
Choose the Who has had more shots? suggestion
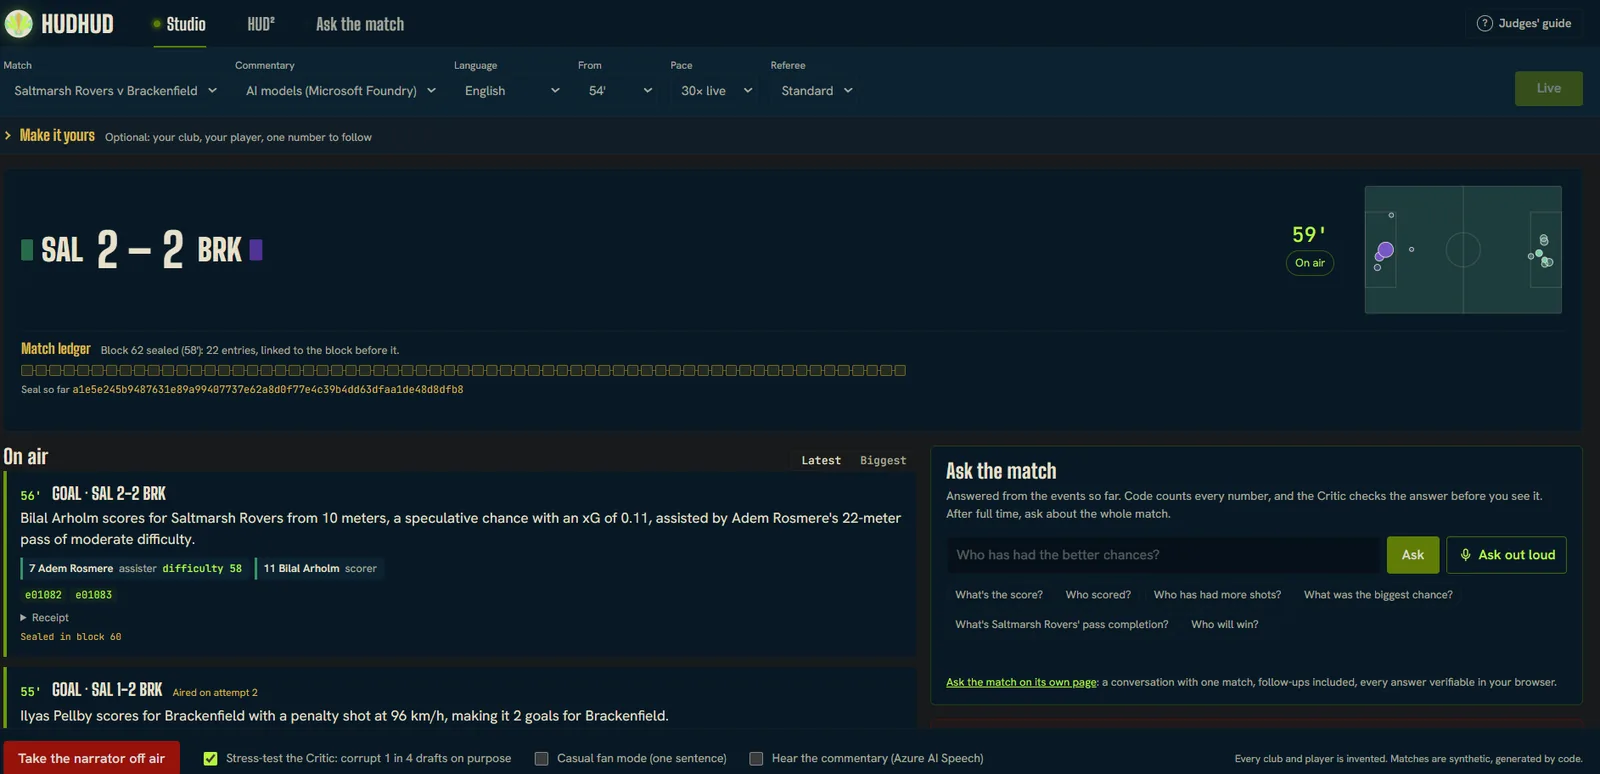click(x=1217, y=595)
